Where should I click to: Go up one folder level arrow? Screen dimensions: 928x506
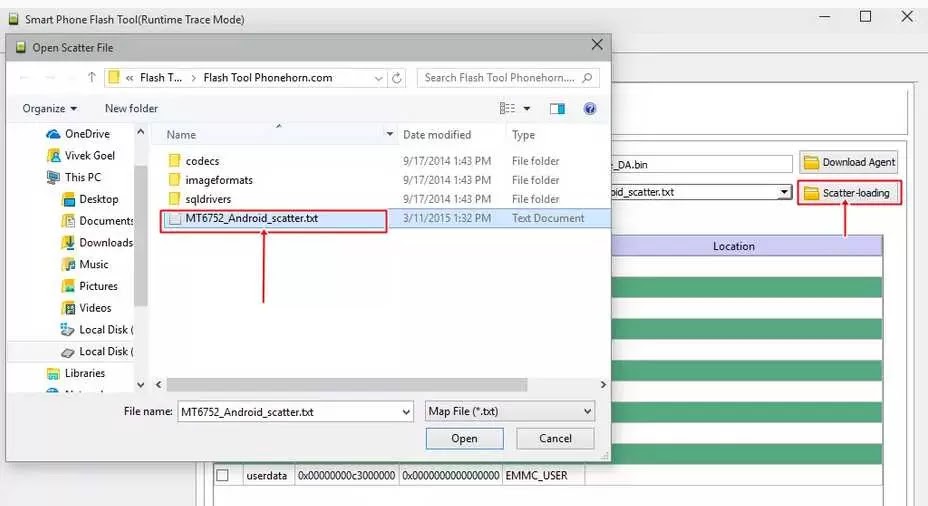91,78
